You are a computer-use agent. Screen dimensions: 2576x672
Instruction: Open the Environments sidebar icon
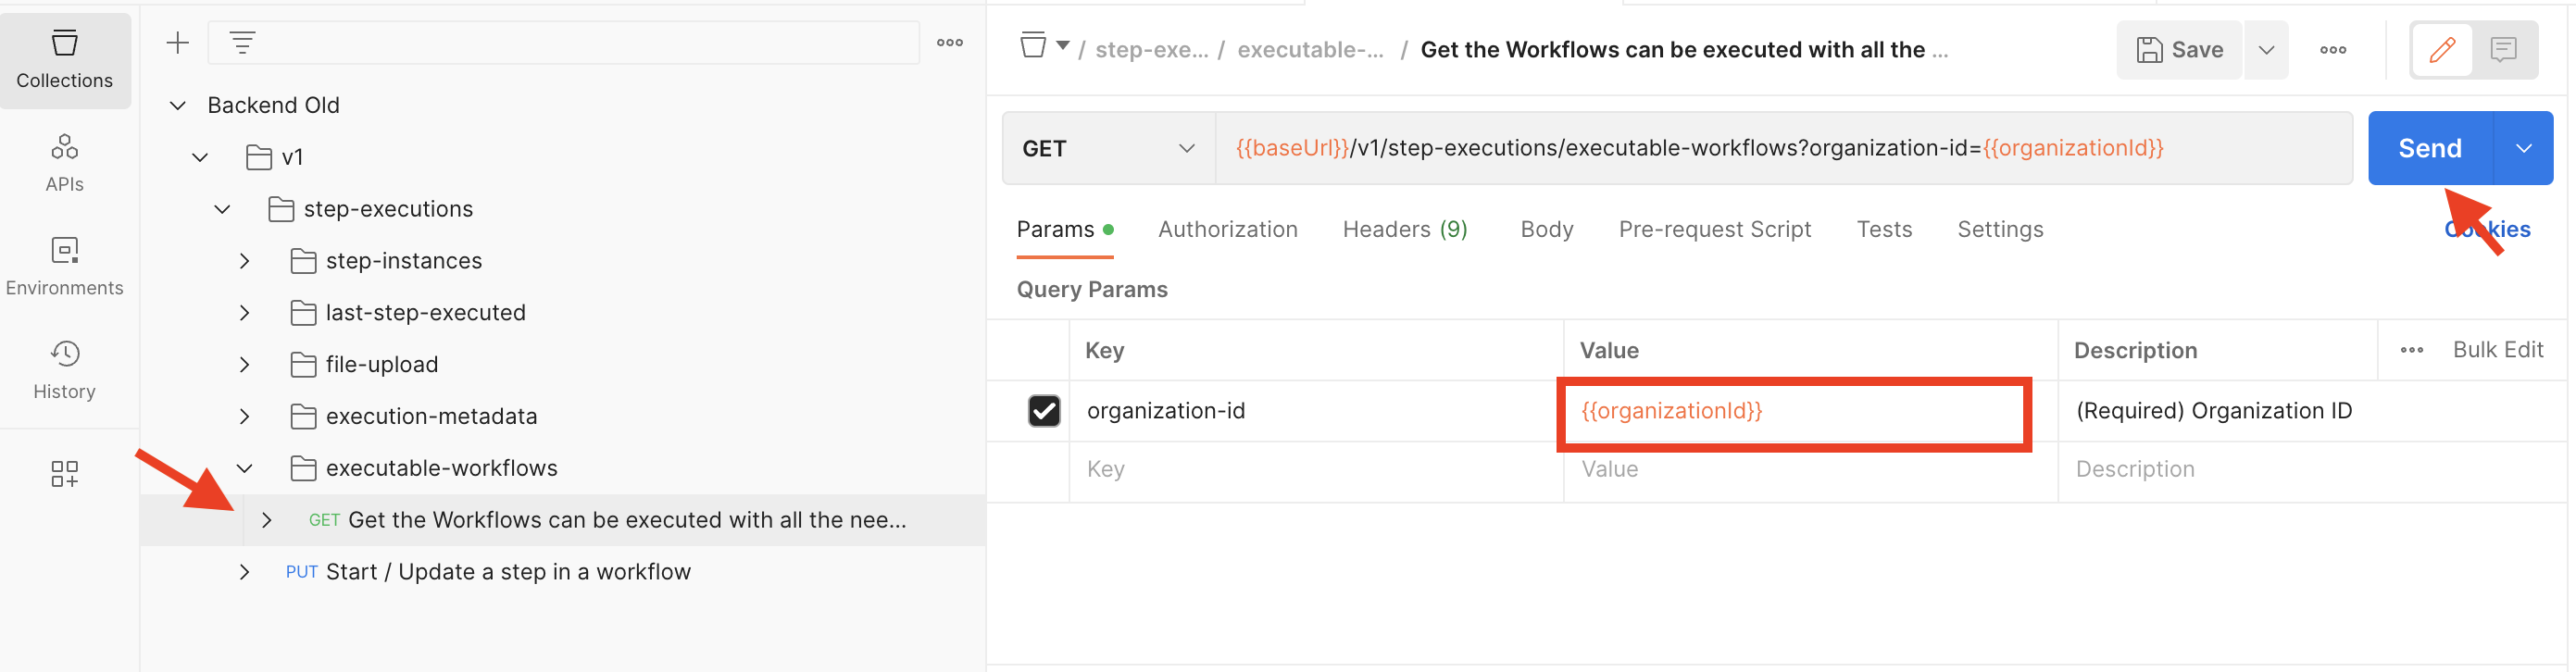[64, 263]
